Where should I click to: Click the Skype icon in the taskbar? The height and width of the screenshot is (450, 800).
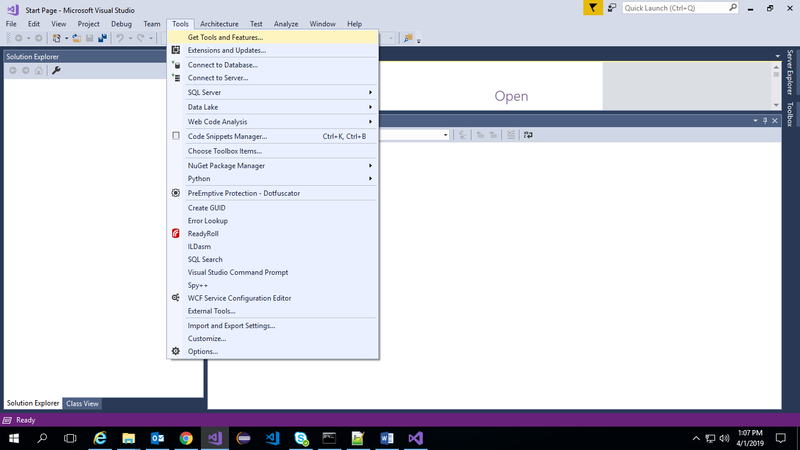coord(300,438)
